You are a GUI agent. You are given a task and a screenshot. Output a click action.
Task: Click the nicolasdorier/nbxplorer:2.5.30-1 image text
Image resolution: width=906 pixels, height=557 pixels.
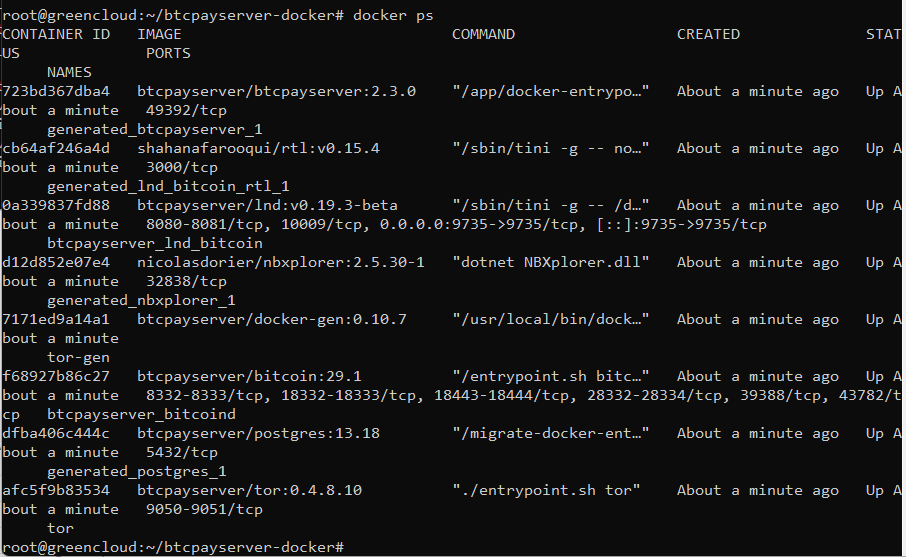[280, 262]
